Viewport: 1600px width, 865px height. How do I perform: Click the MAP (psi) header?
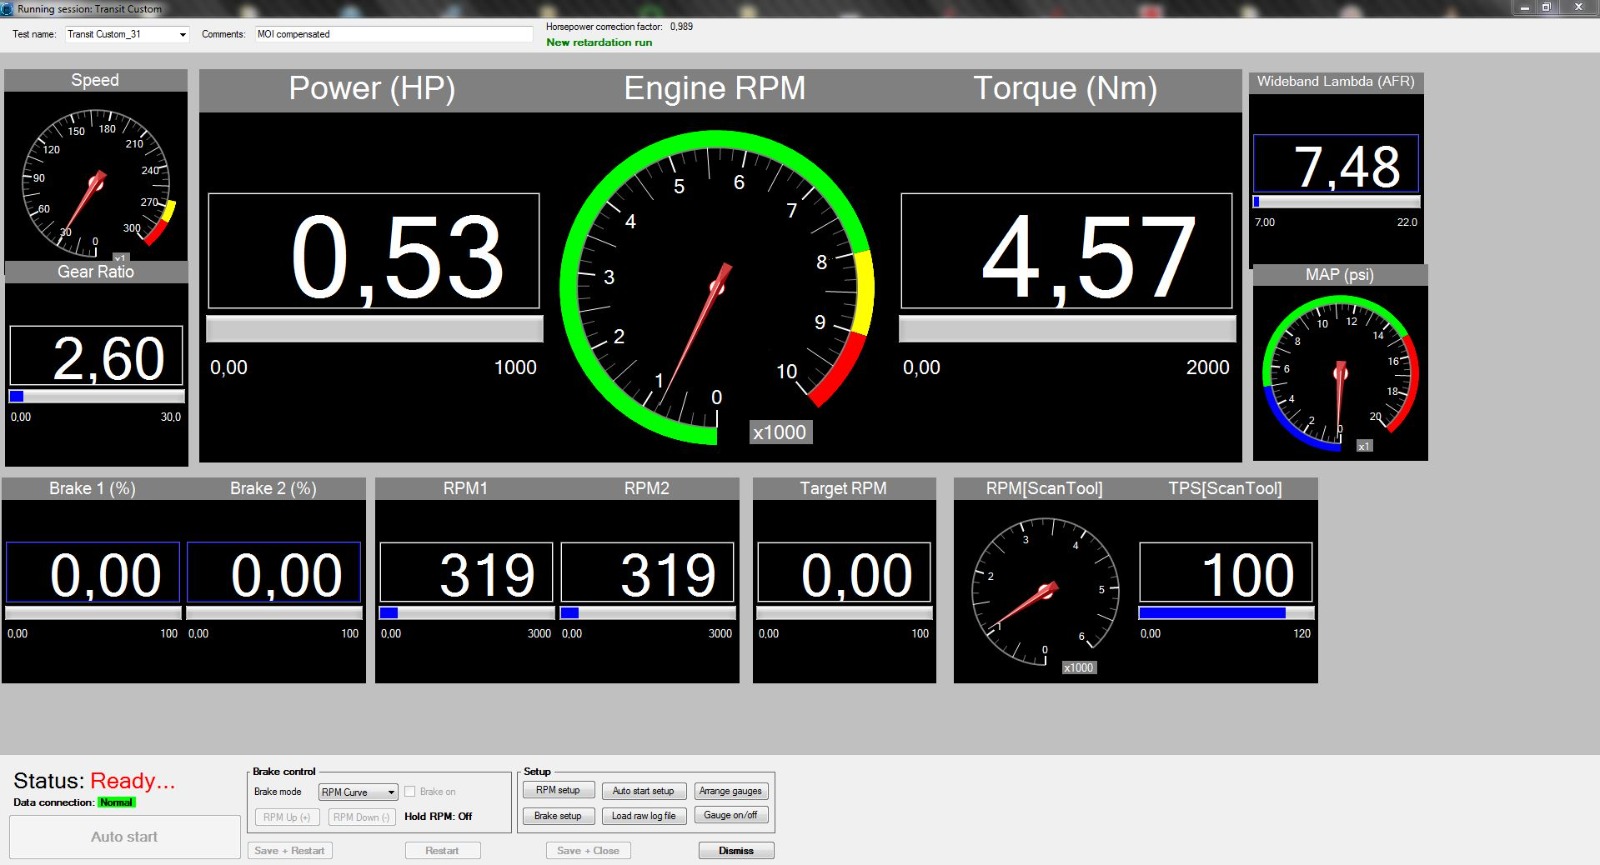(1340, 275)
